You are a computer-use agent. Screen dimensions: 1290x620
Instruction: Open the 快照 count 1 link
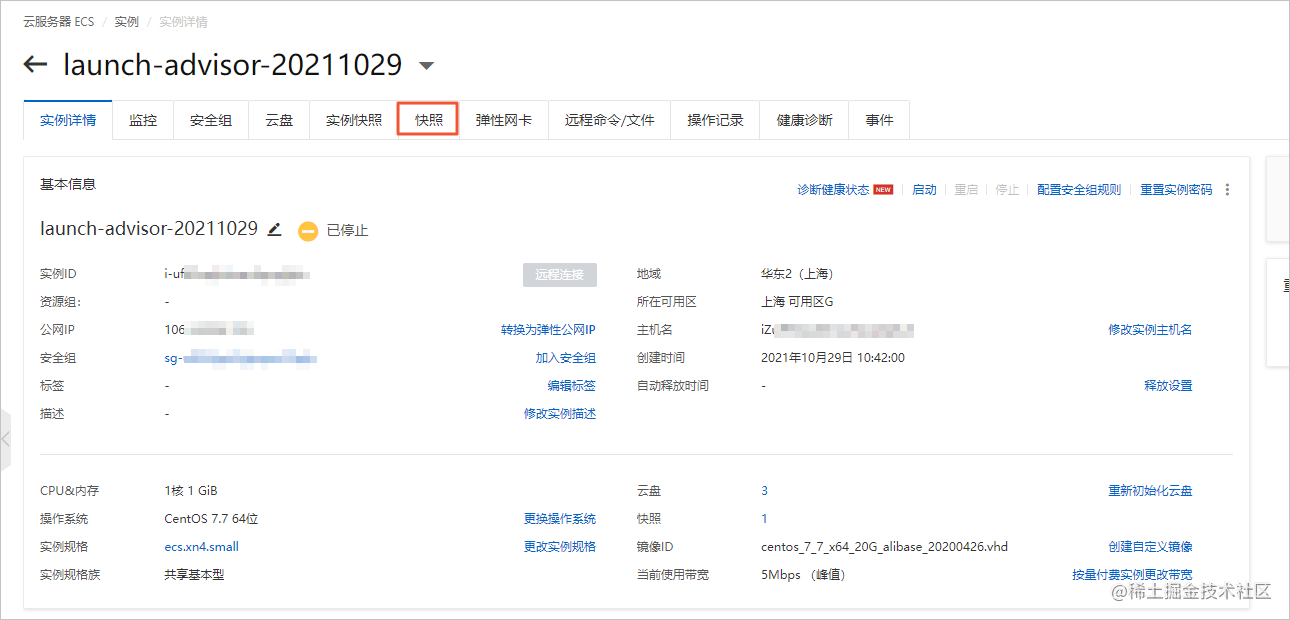pos(764,519)
